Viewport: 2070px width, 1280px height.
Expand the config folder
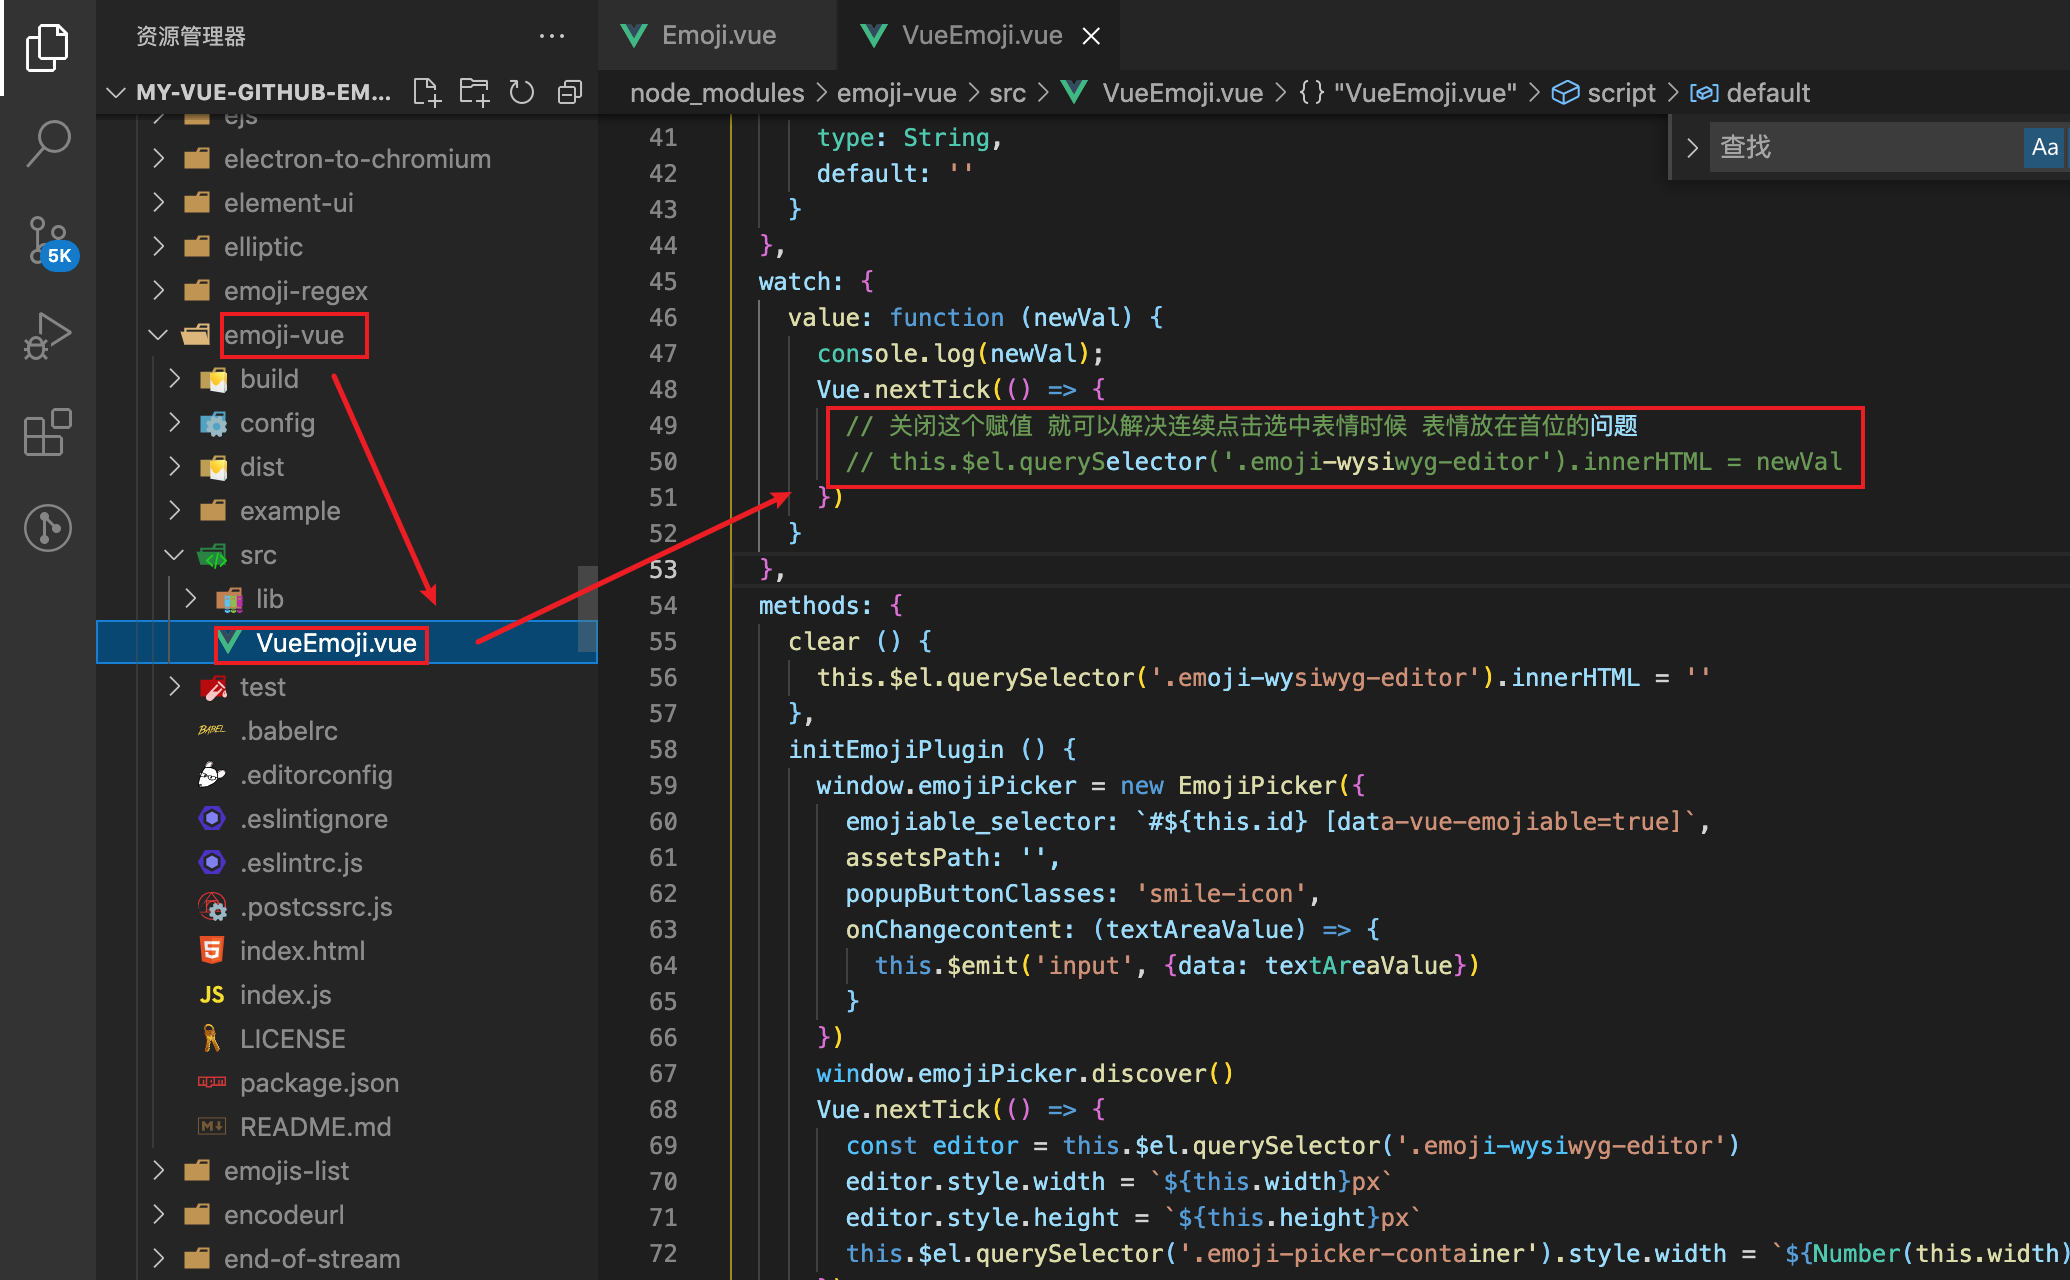(347, 423)
